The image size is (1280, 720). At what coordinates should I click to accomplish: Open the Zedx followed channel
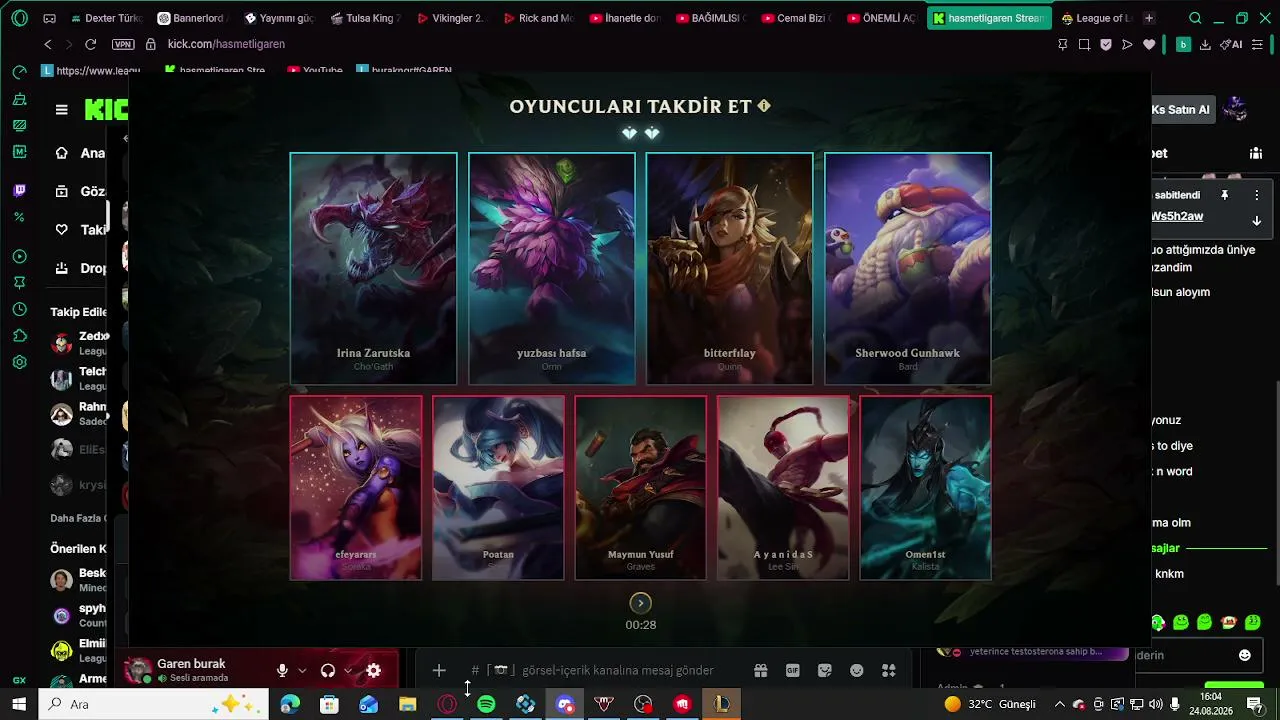coord(80,344)
